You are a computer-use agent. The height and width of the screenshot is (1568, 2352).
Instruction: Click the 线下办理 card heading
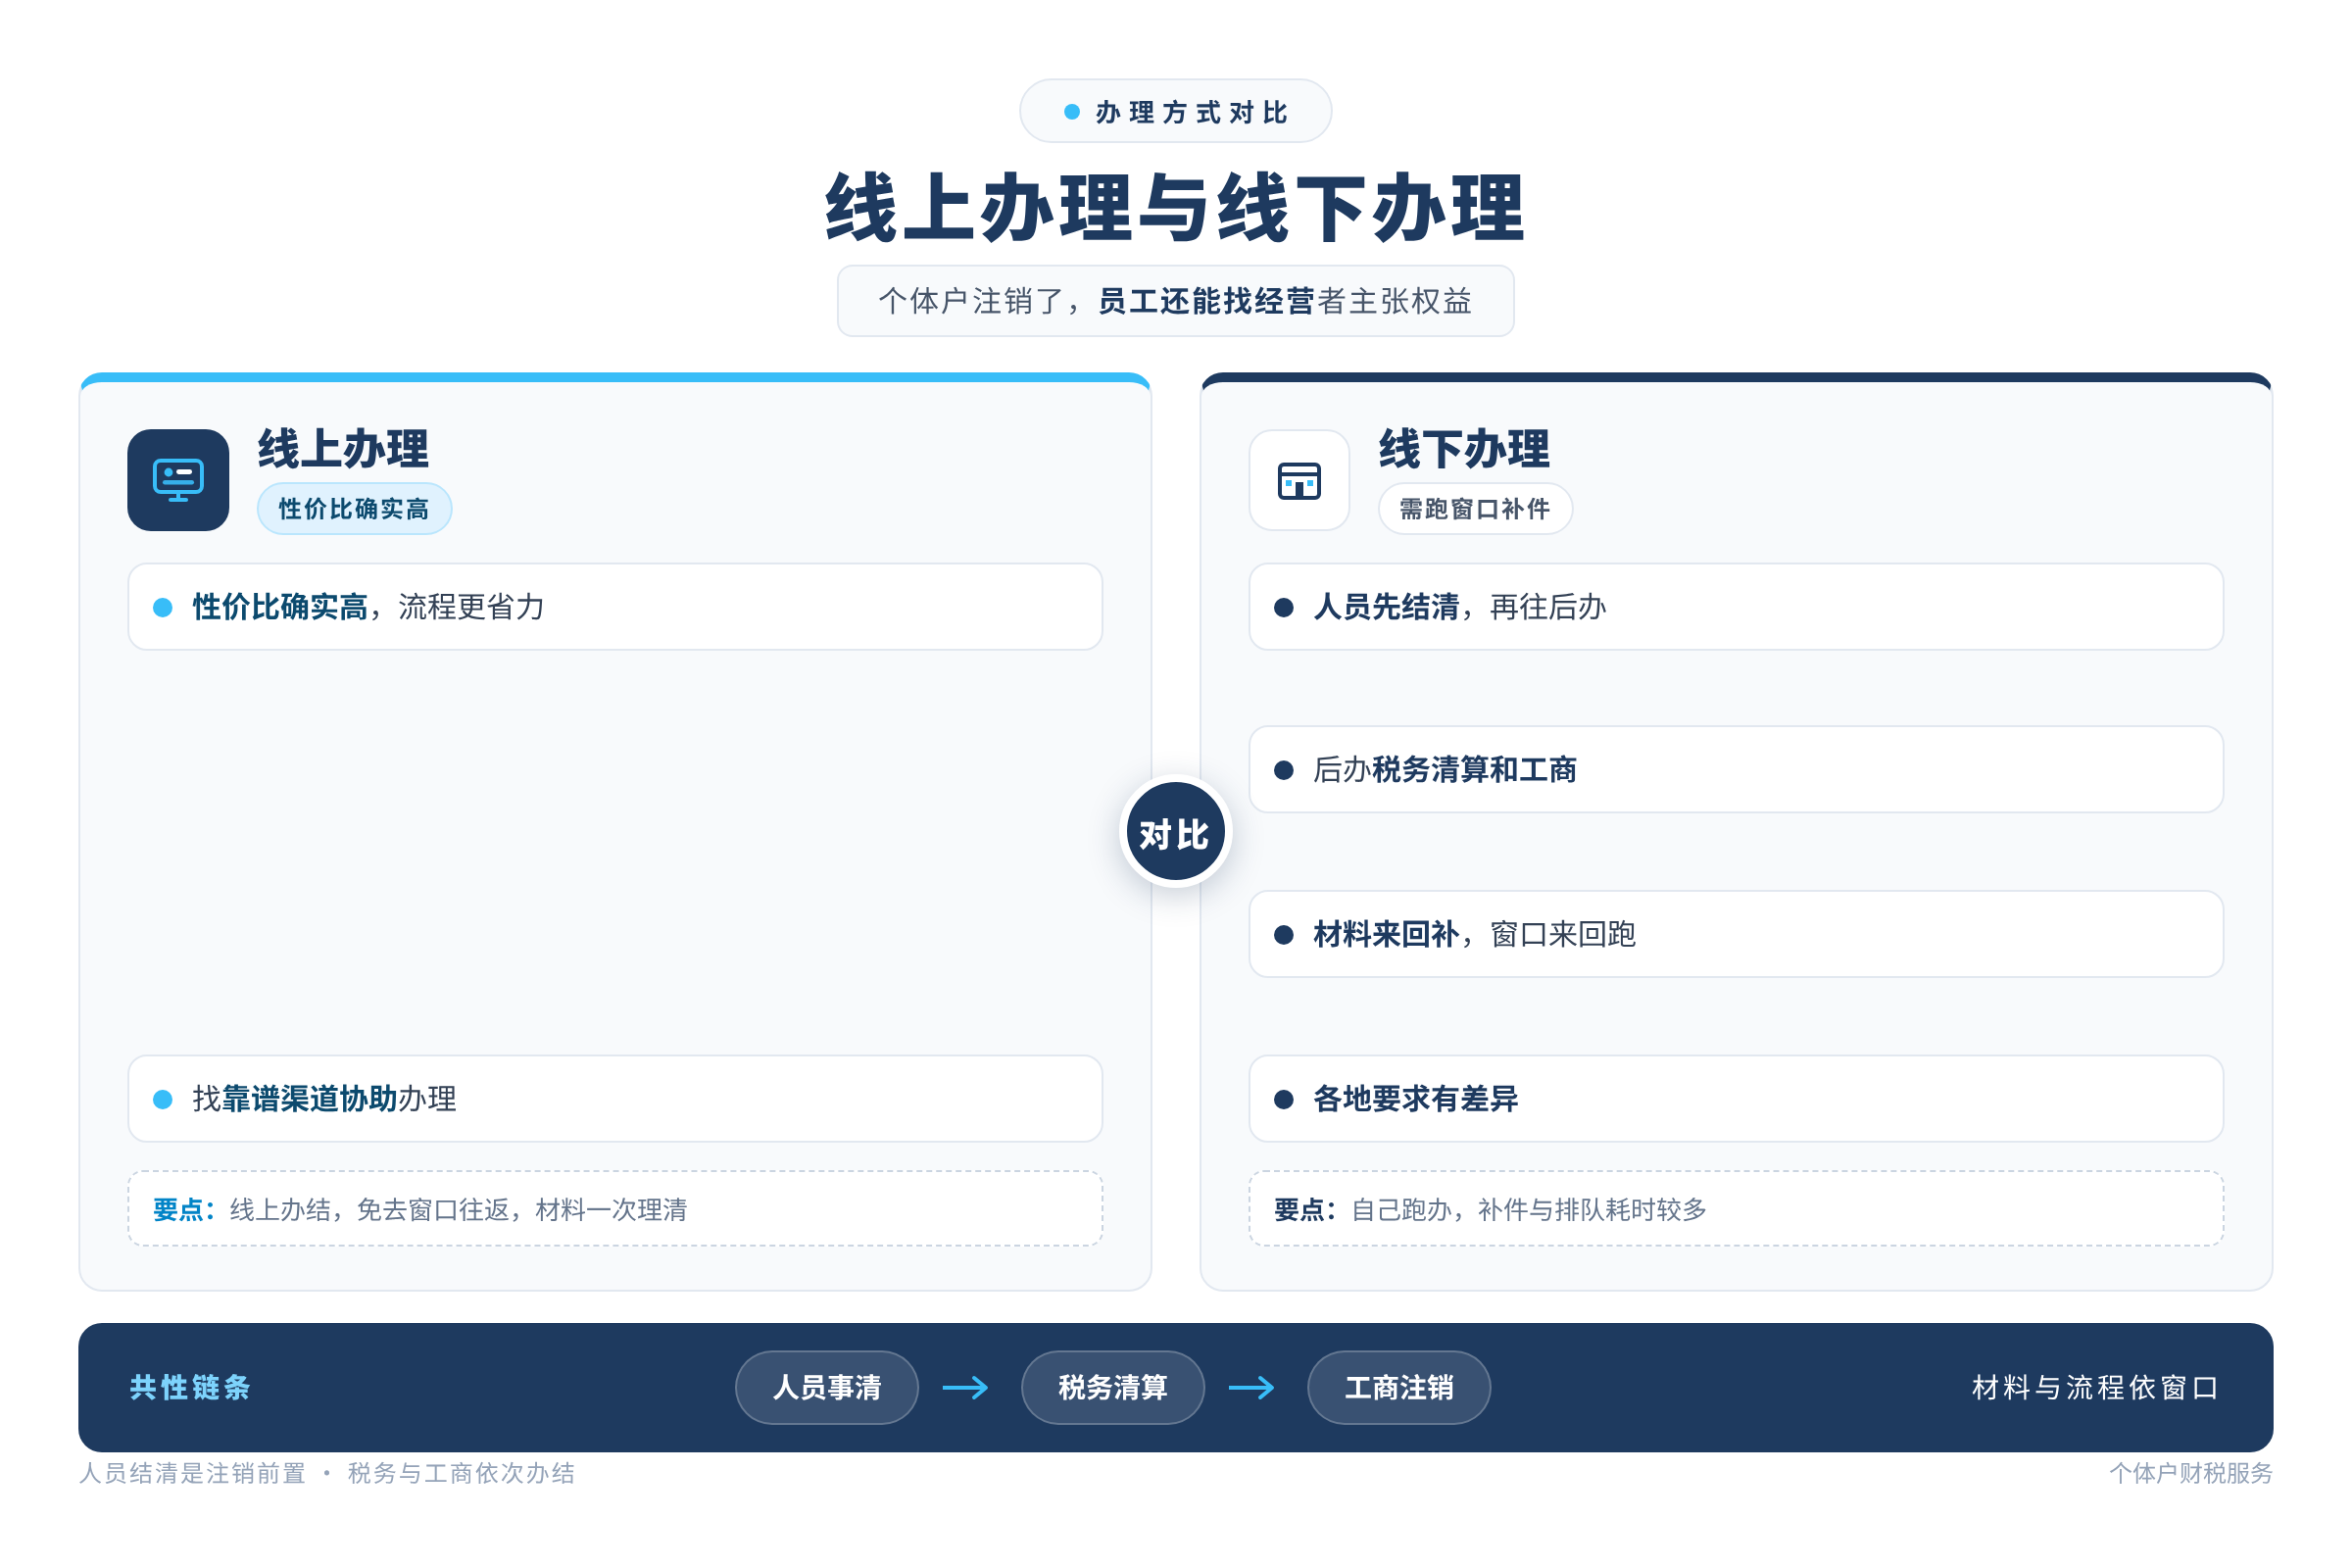point(1464,449)
